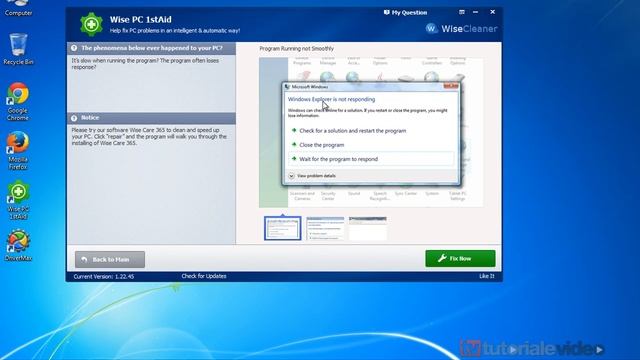Launch Mozilla Firefox from desktop

click(x=18, y=150)
